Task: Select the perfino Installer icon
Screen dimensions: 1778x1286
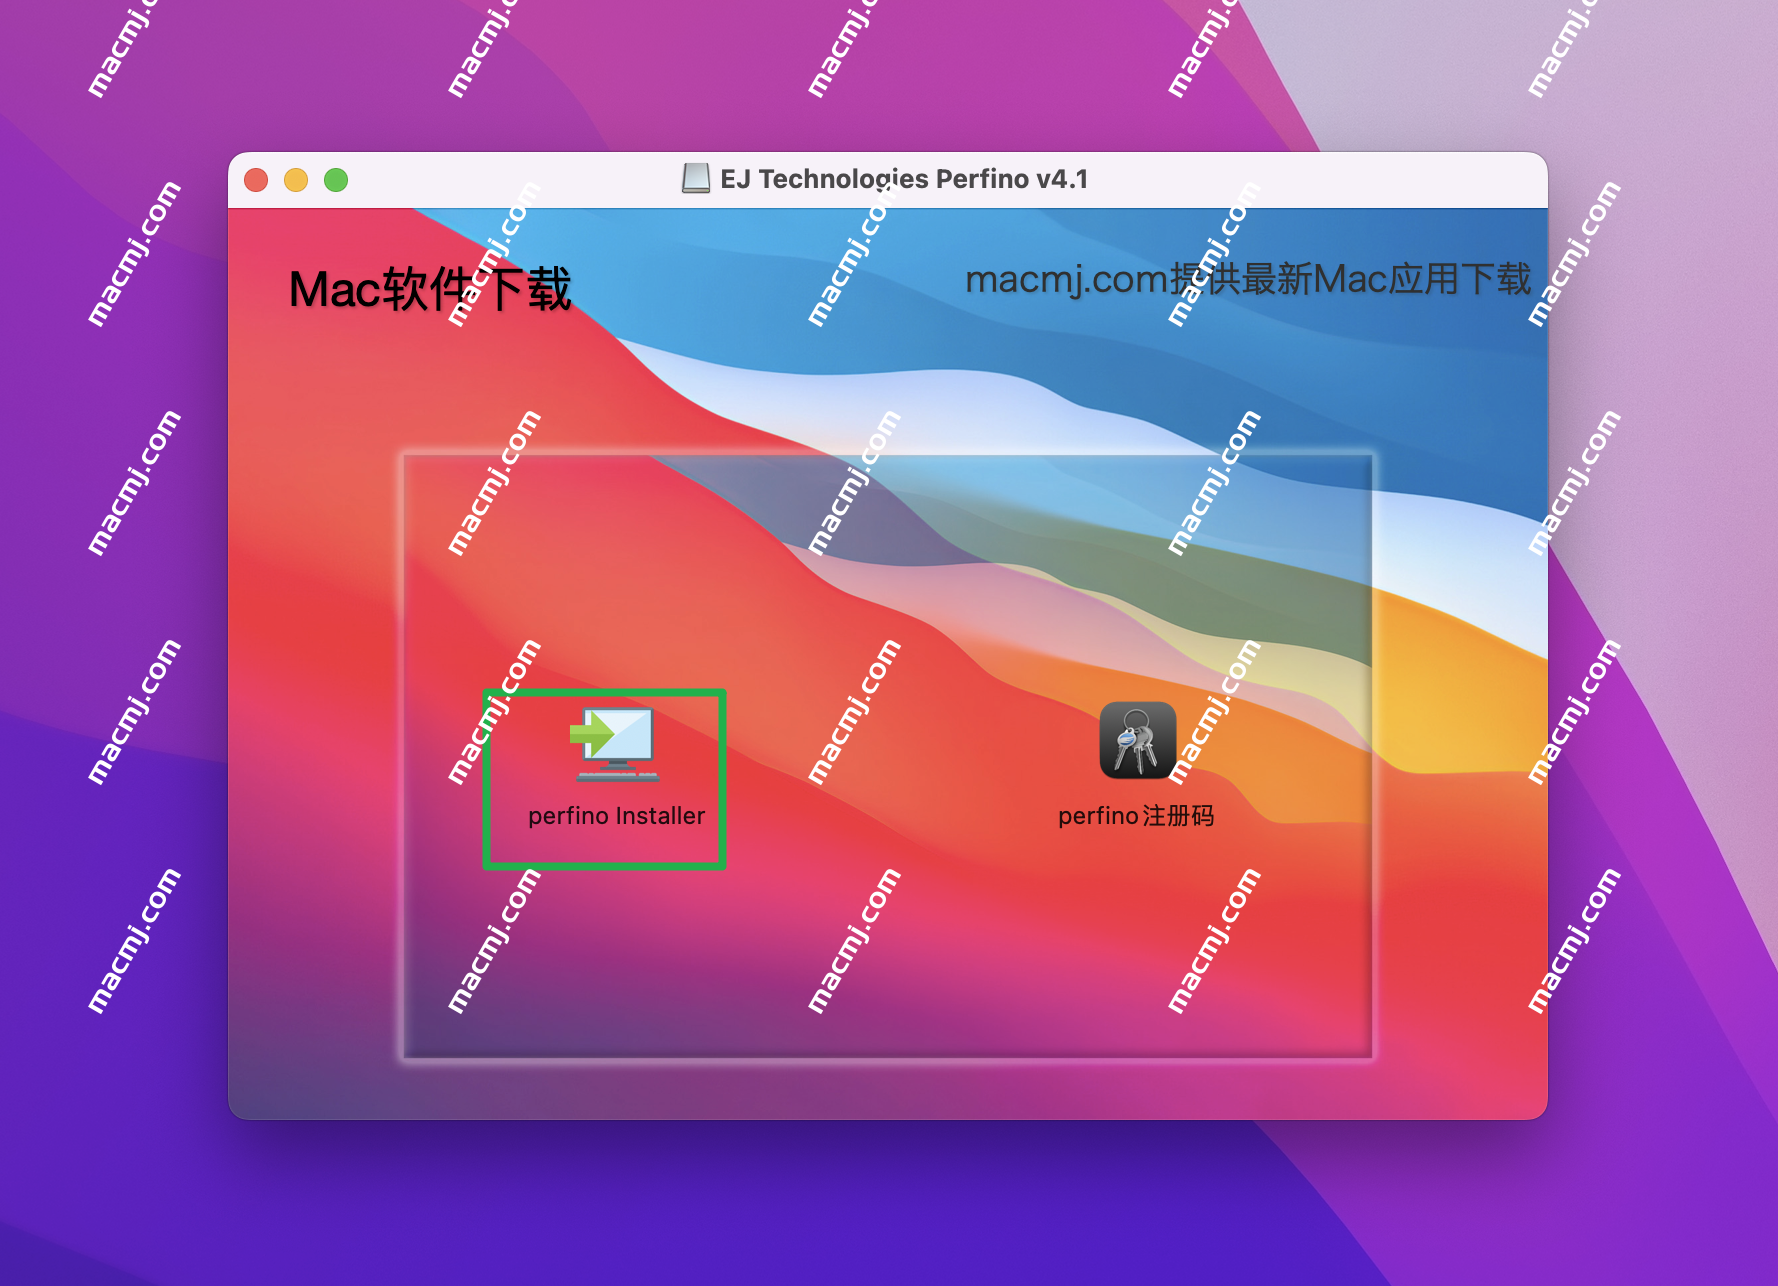Action: [x=615, y=744]
